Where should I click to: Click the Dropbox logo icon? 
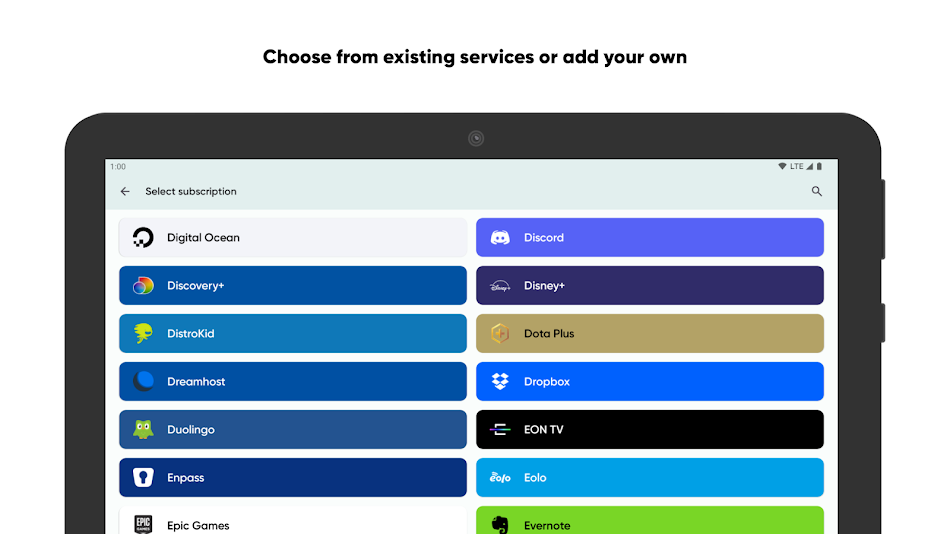(500, 381)
